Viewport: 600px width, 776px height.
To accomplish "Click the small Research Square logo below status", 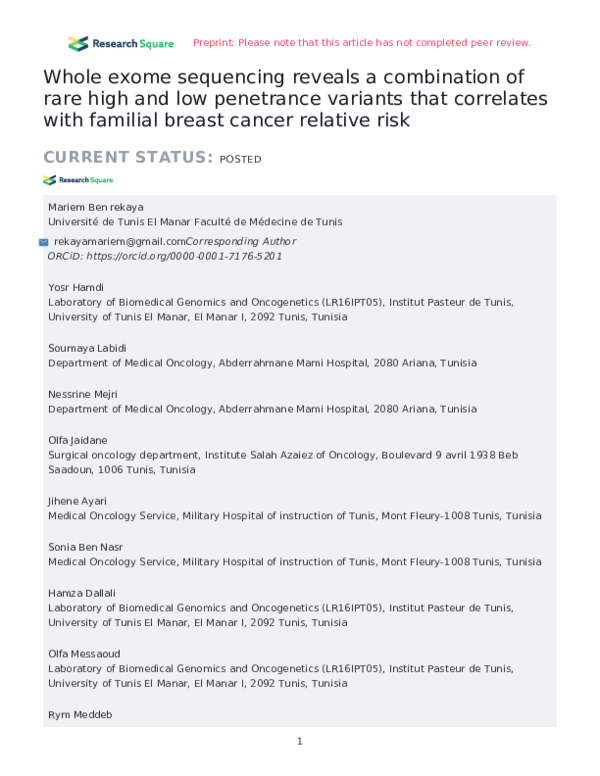I will pos(78,180).
